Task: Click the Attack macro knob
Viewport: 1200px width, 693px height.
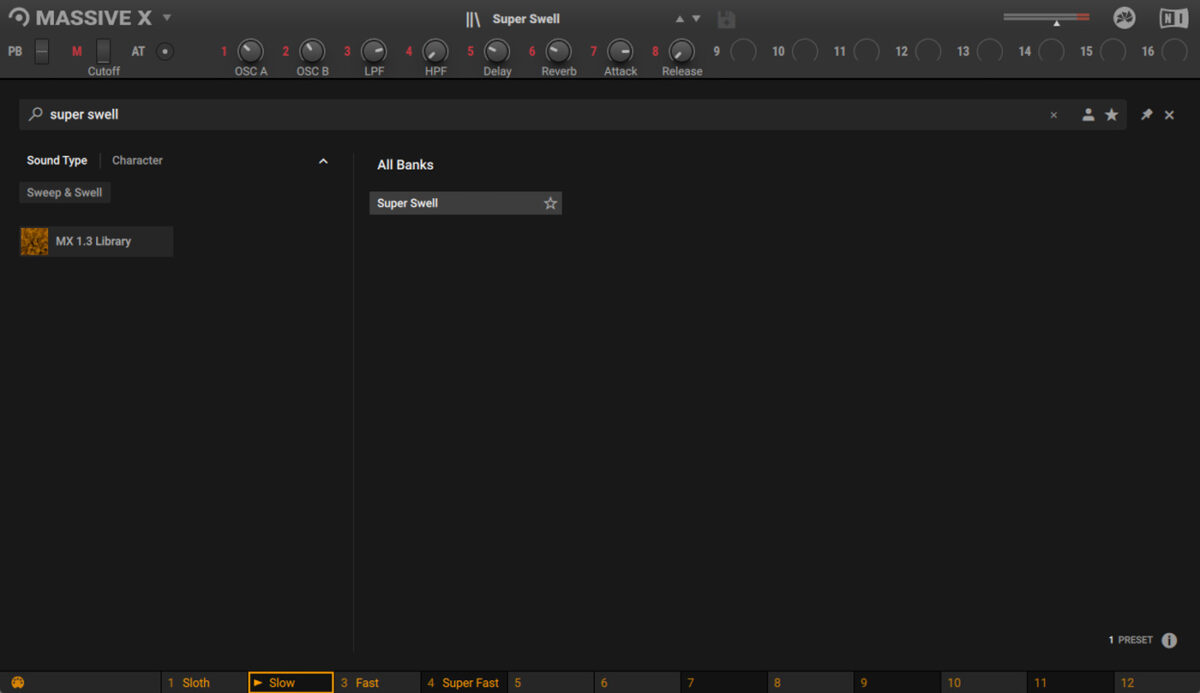Action: click(x=620, y=51)
